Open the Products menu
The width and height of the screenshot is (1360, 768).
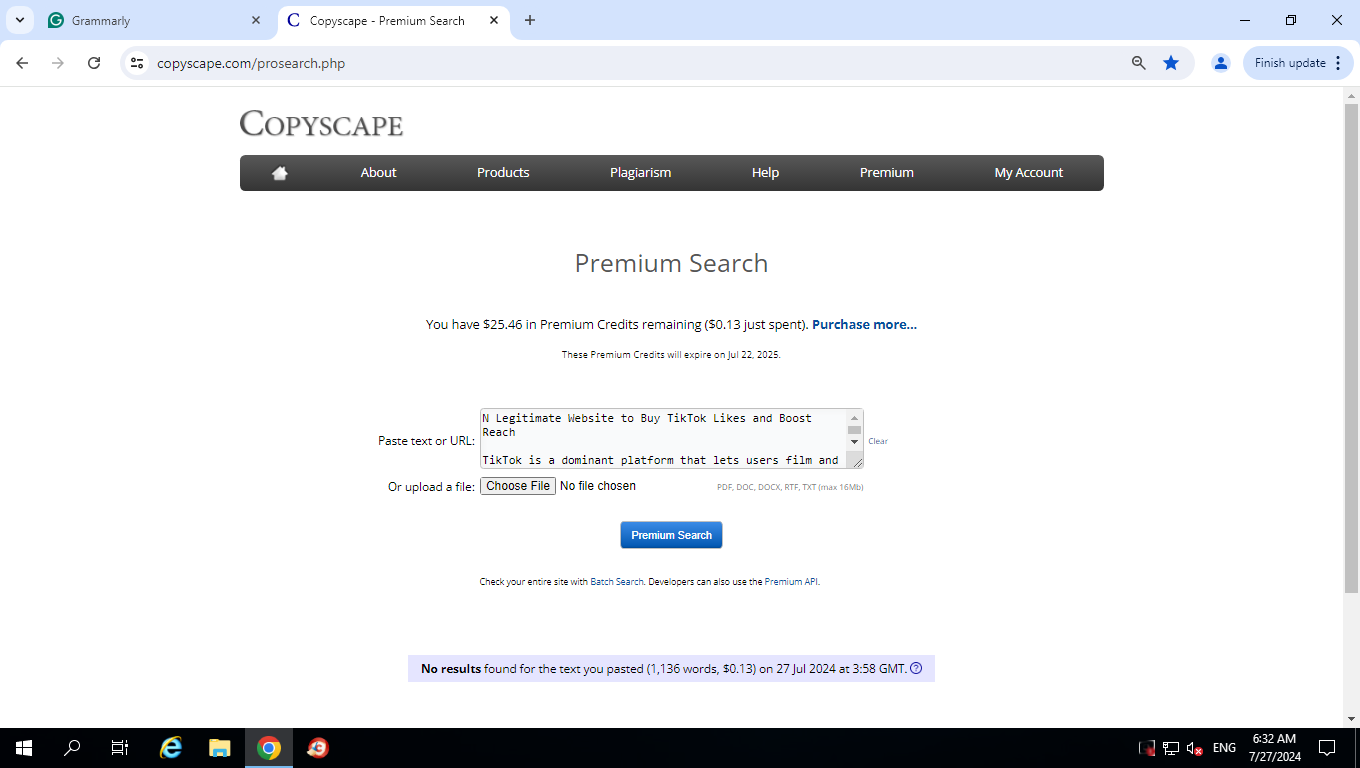coord(503,173)
